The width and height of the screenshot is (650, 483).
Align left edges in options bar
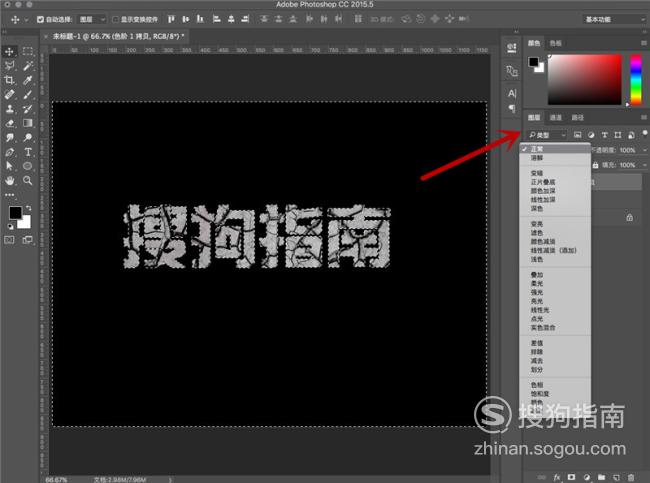click(x=216, y=19)
